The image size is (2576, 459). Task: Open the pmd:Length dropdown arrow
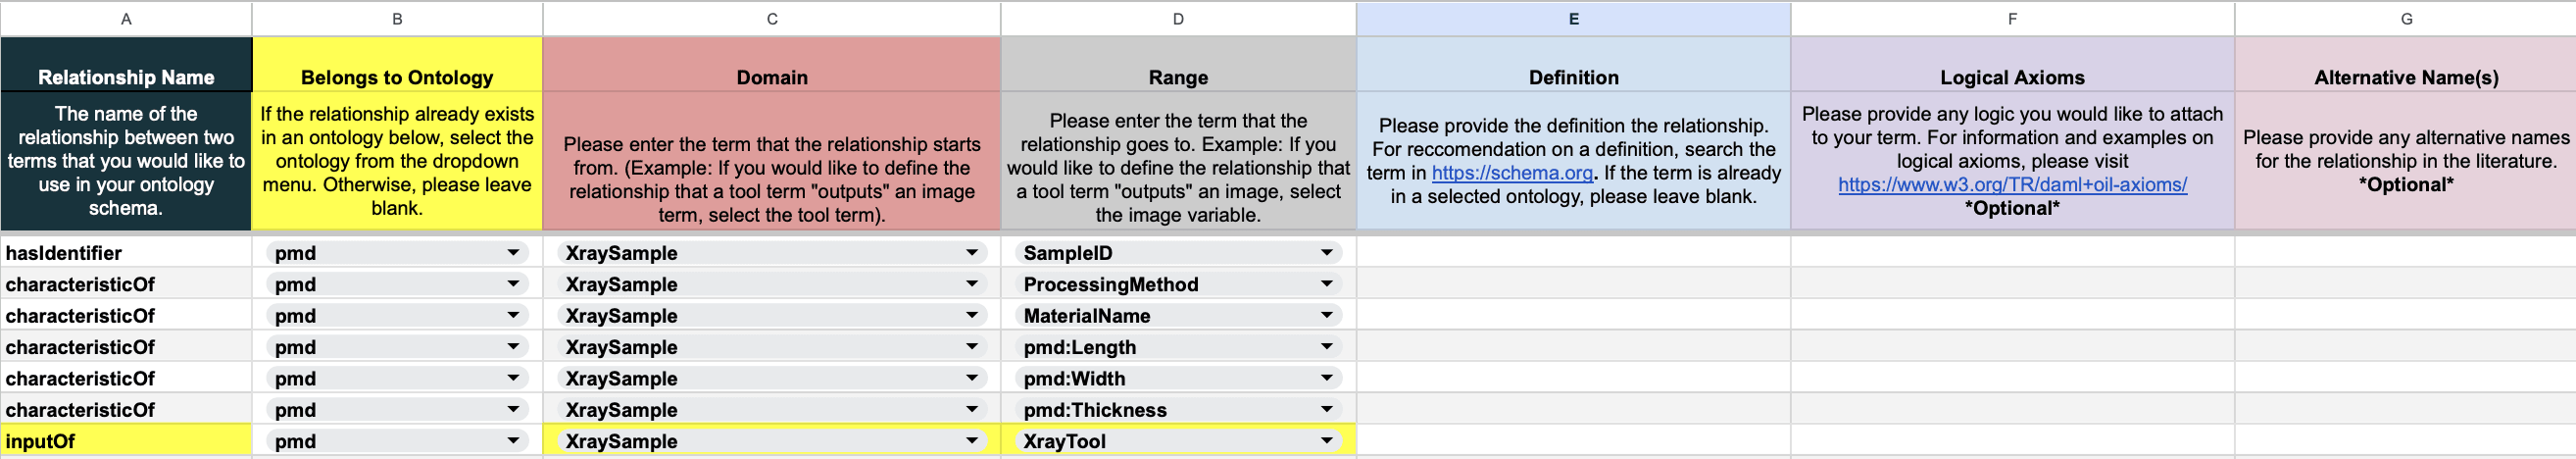point(1326,347)
